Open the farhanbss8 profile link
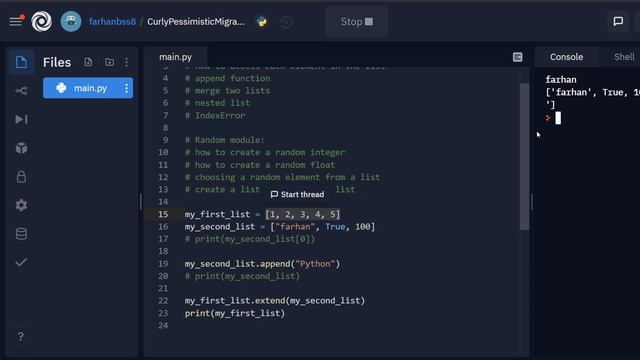The width and height of the screenshot is (640, 360). point(112,22)
